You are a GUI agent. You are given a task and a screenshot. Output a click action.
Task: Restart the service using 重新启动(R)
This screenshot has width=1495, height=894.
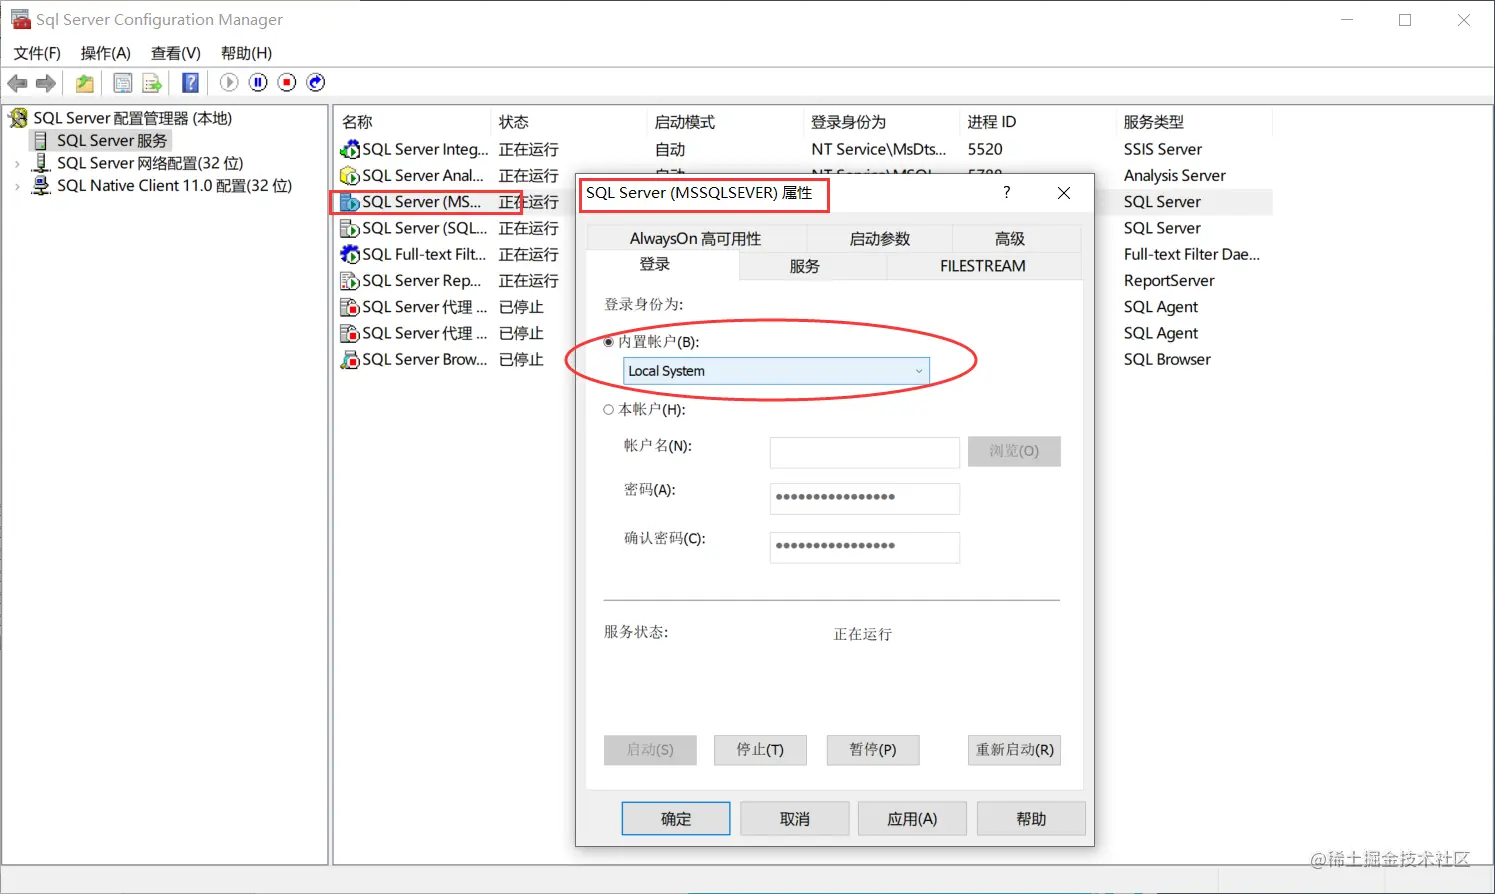click(1015, 750)
